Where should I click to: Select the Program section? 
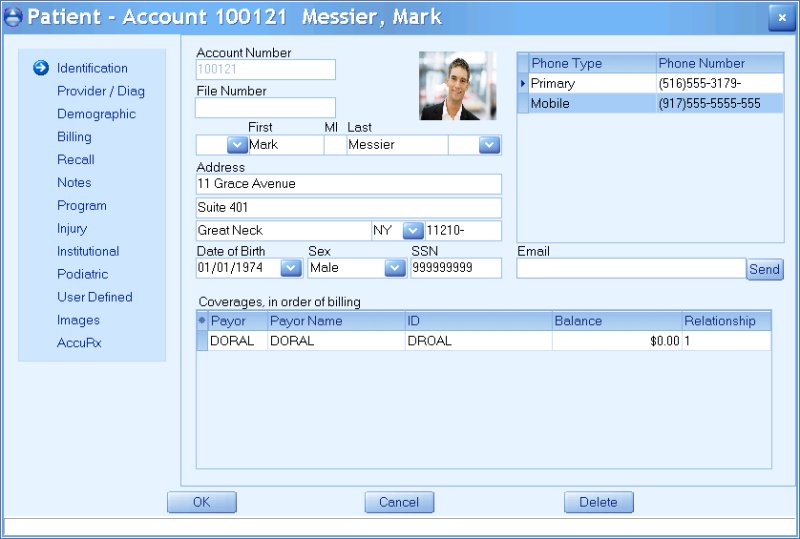(x=82, y=206)
